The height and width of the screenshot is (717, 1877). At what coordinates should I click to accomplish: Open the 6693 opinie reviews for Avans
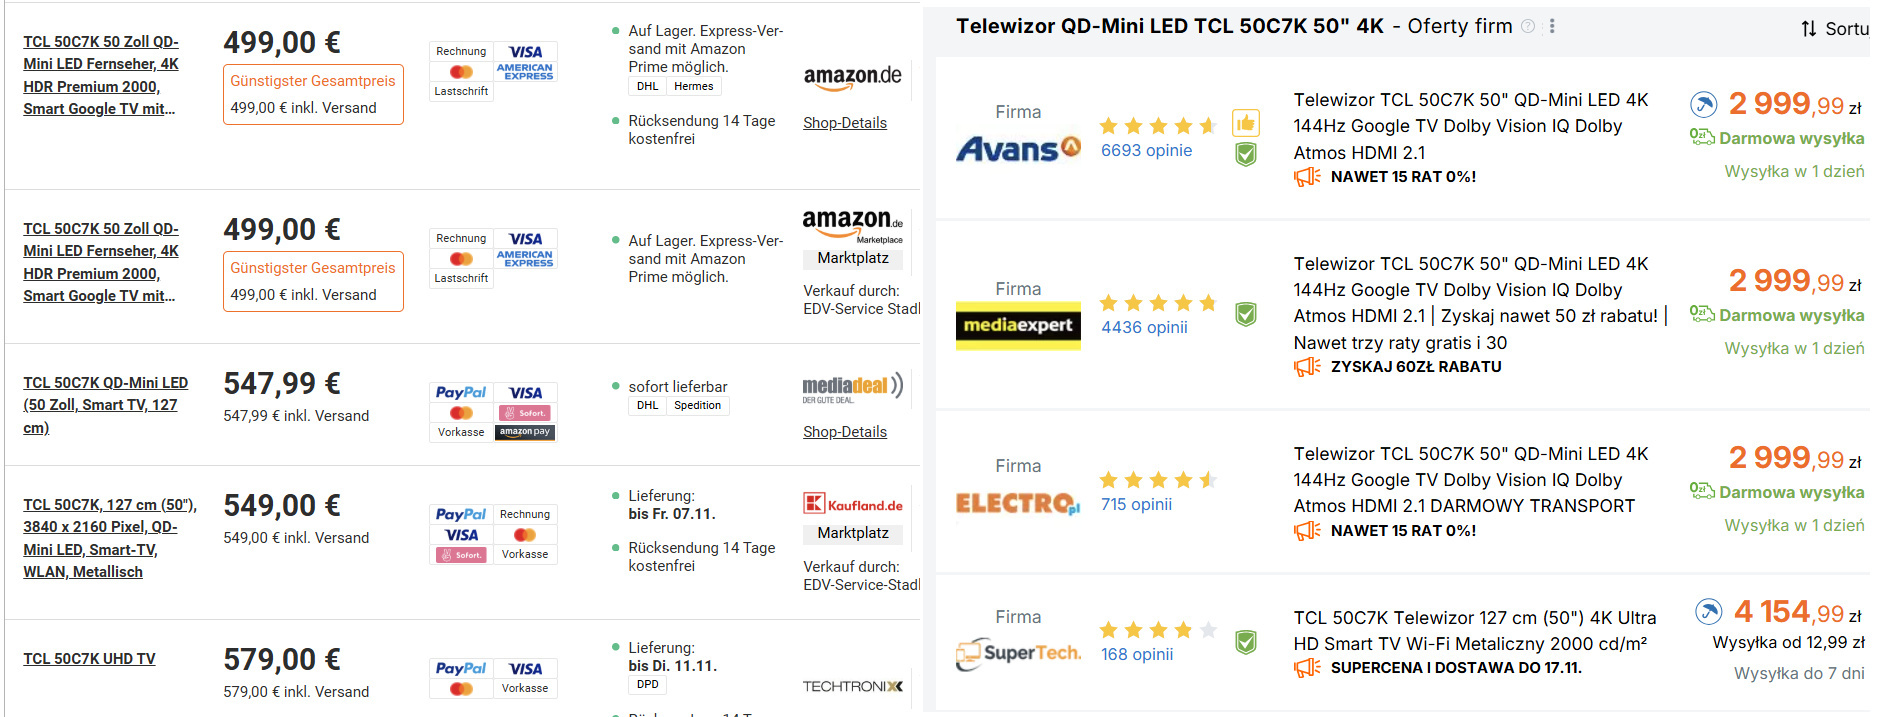[1146, 151]
